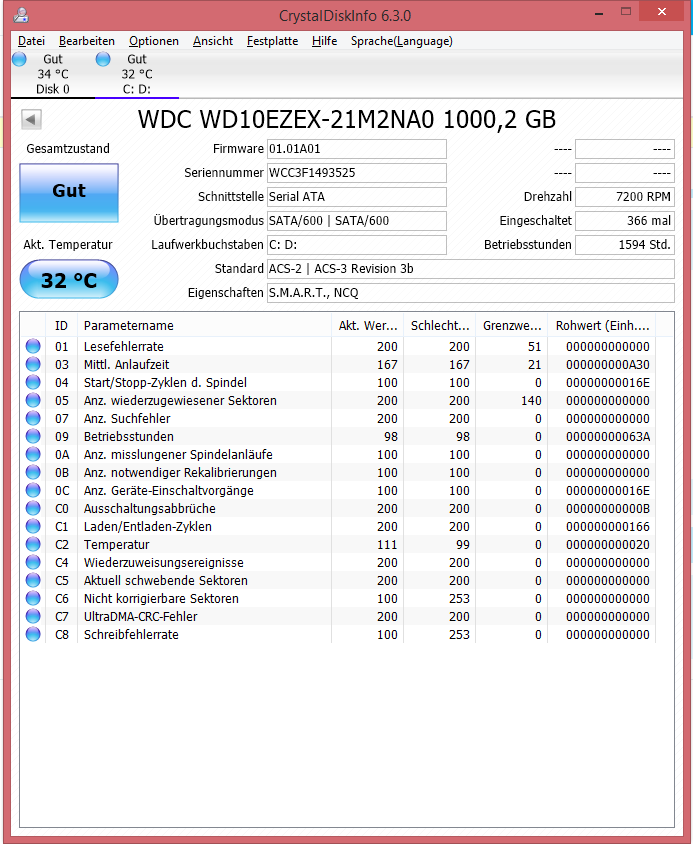Click status icon of Aktuell schwebende Sektoren row
Screen dimensions: 693x844
(33, 580)
